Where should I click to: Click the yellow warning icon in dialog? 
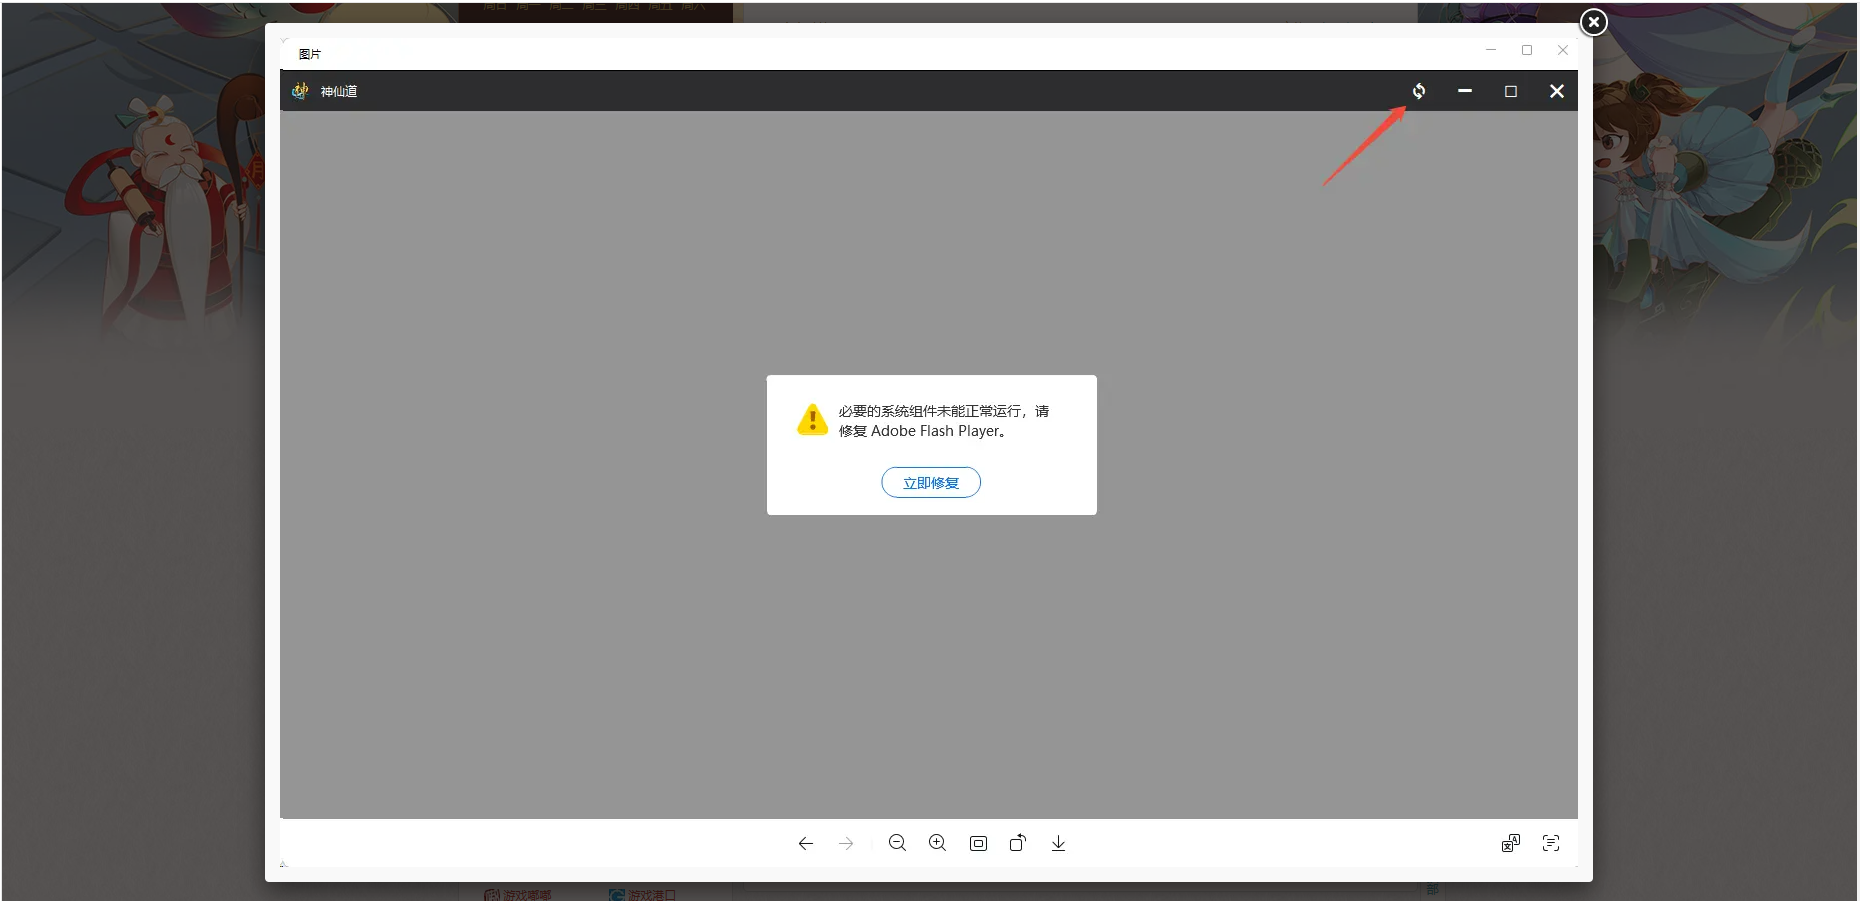[x=812, y=420]
